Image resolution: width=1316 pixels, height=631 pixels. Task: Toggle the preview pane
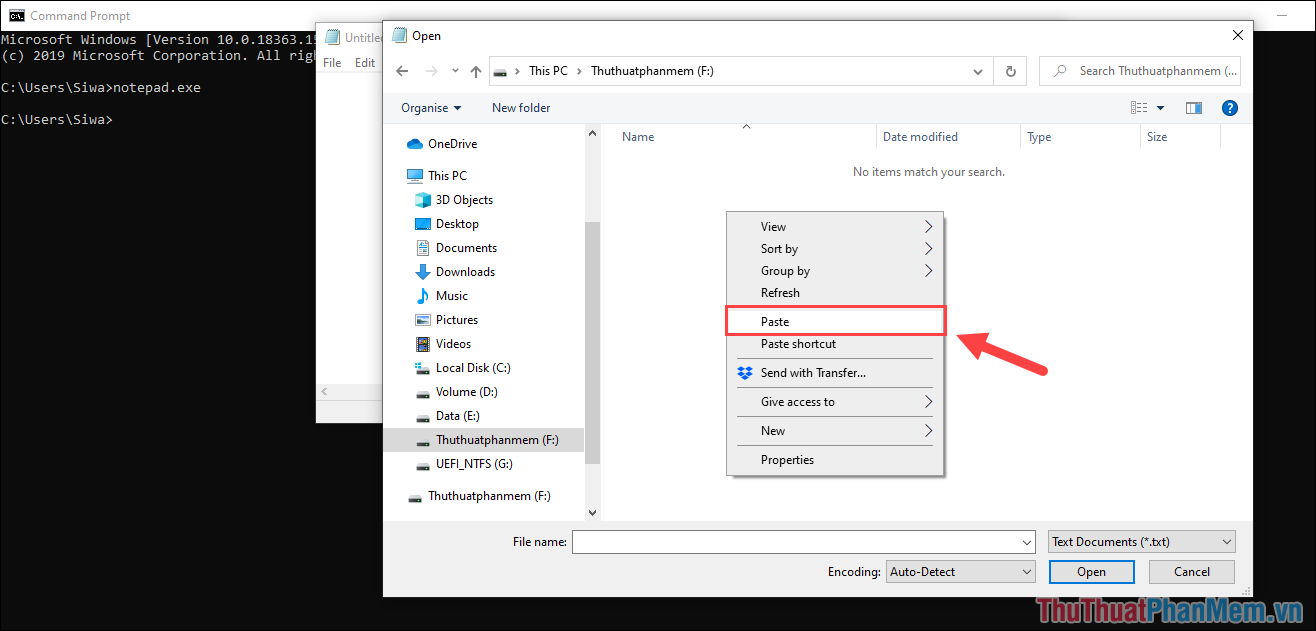click(x=1193, y=107)
